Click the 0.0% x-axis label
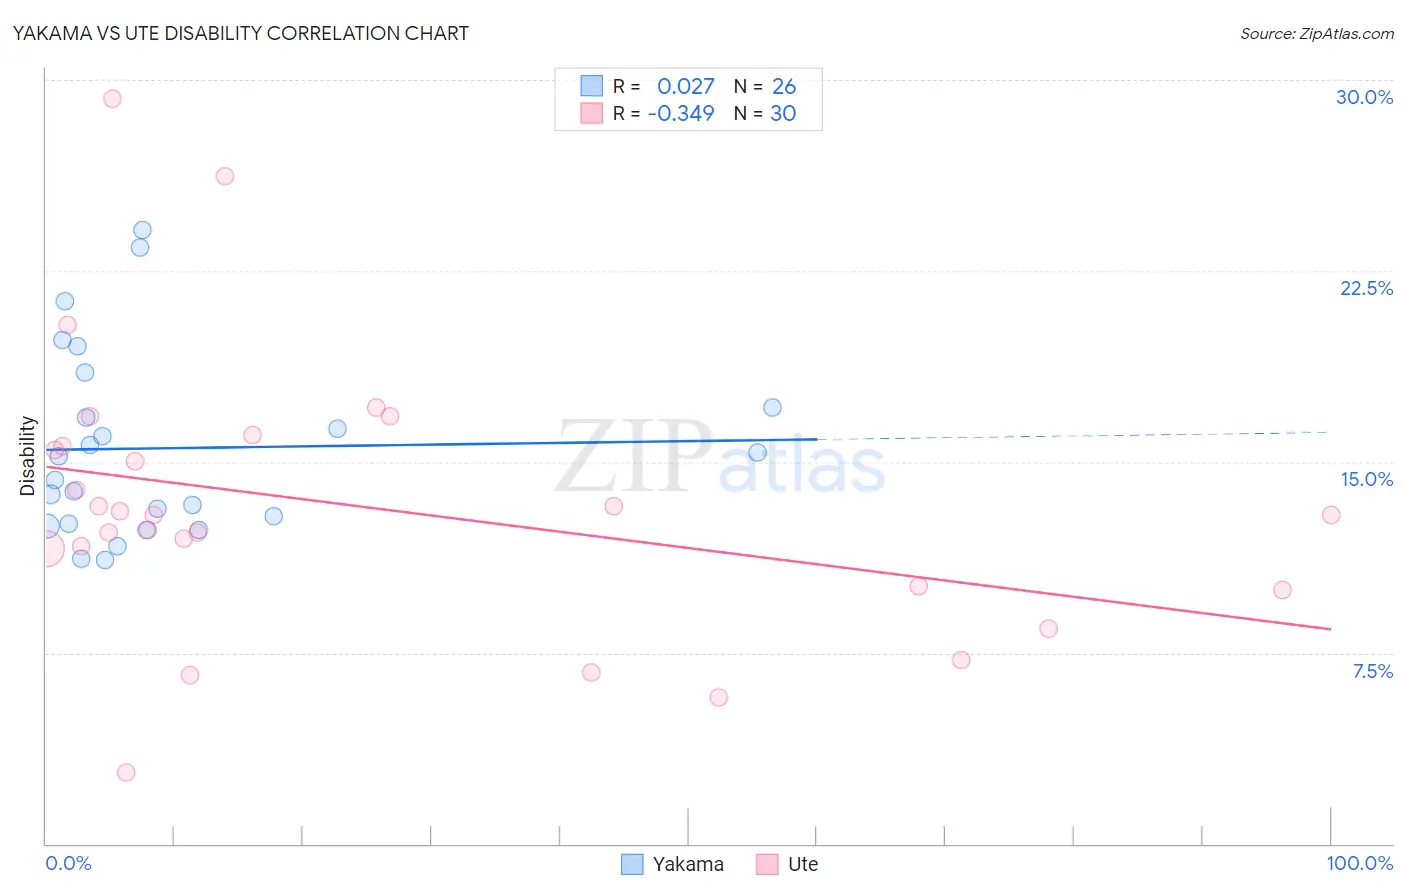The image size is (1406, 892). click(68, 863)
